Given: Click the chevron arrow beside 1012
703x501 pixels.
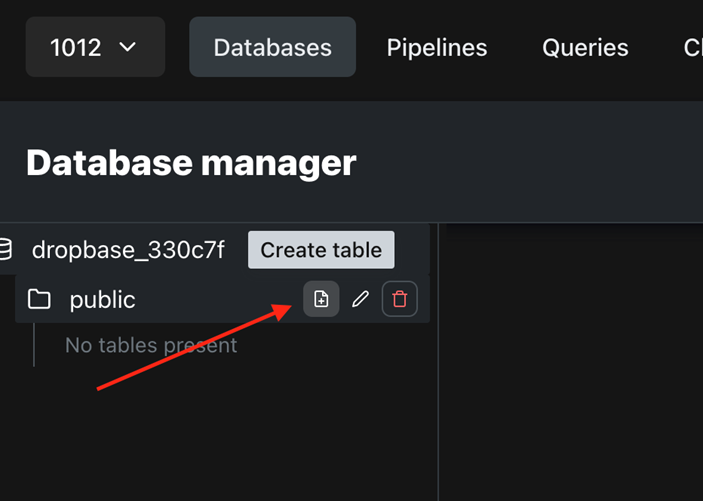Looking at the screenshot, I should [127, 47].
